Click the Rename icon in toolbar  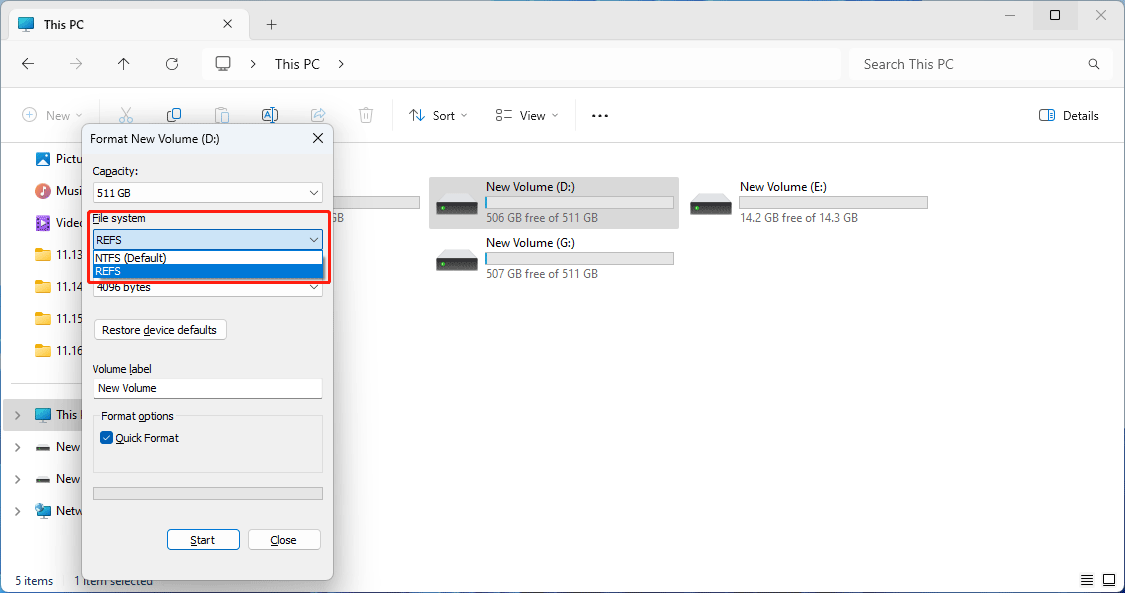click(269, 115)
